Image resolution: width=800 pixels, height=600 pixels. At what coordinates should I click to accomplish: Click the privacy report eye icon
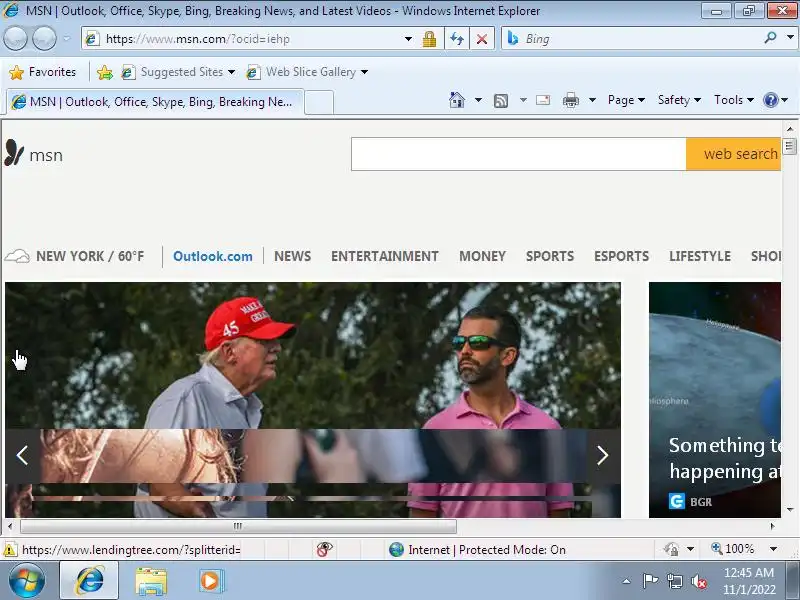coord(324,549)
